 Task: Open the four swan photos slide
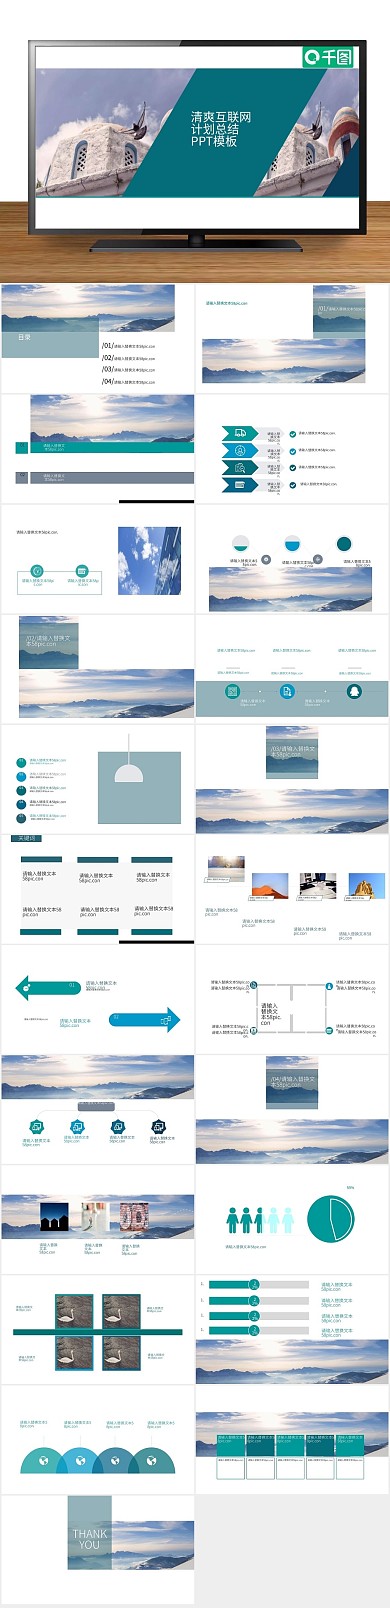coord(97,1330)
